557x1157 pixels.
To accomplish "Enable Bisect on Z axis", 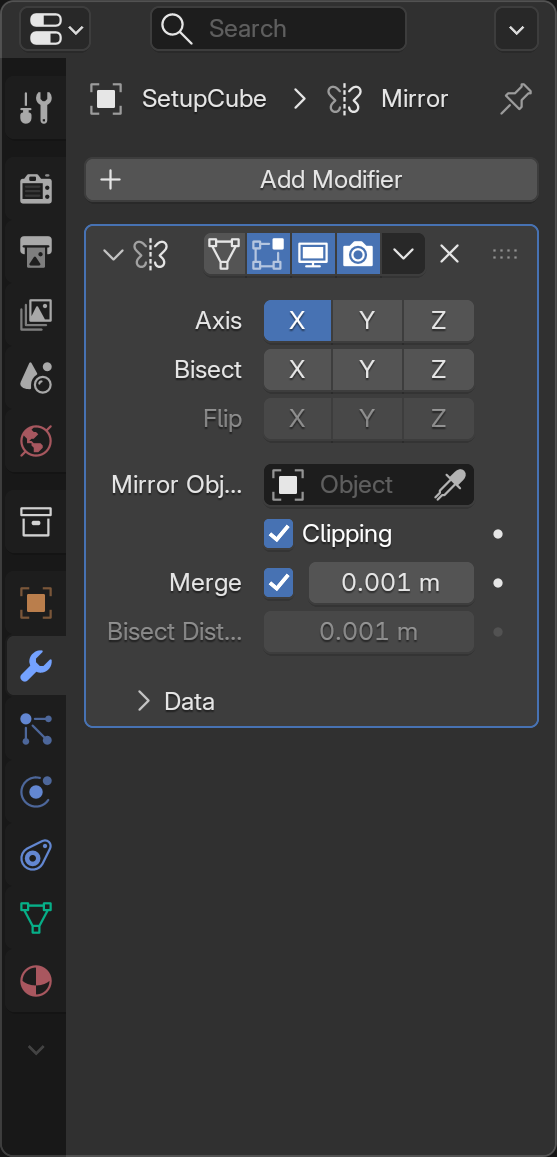I will (x=438, y=370).
